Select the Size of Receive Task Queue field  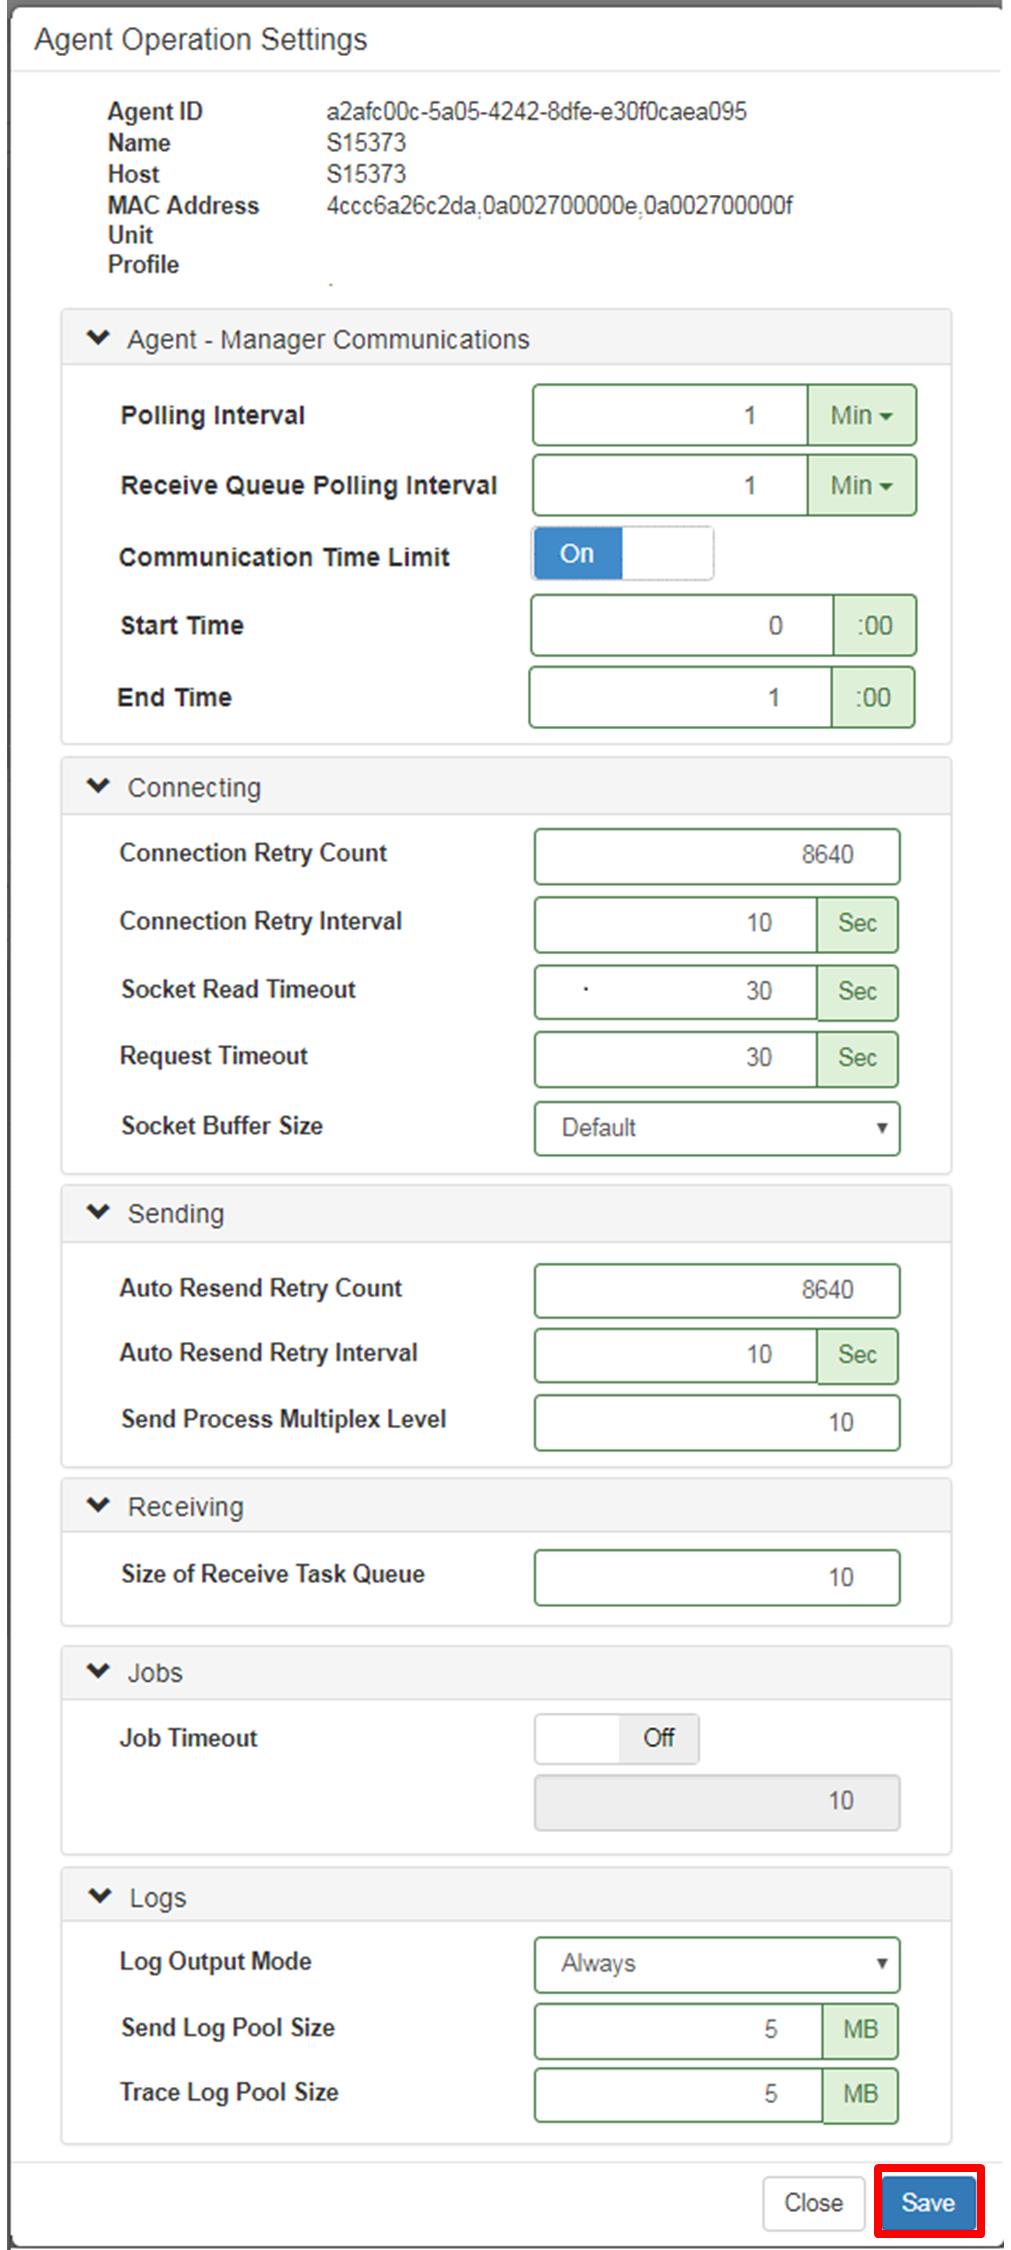pyautogui.click(x=717, y=1578)
